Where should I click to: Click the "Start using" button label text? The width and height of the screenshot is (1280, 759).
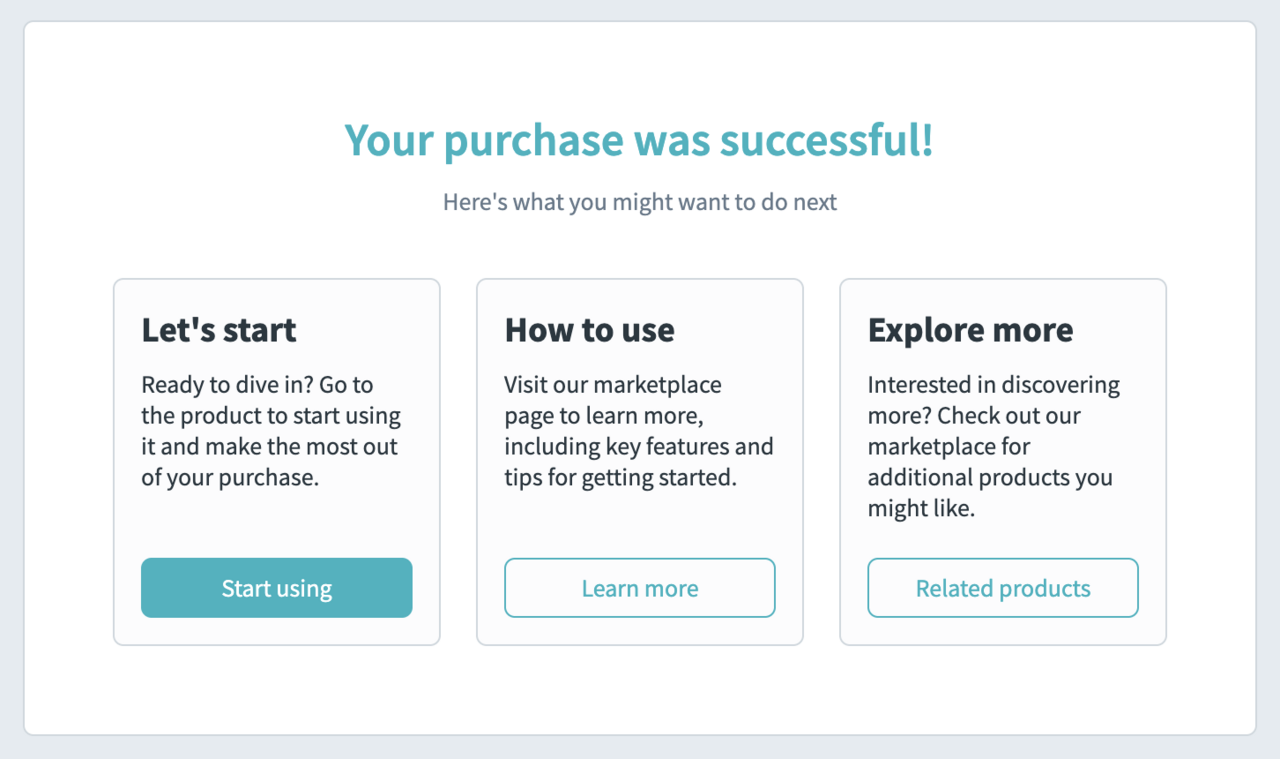[276, 588]
